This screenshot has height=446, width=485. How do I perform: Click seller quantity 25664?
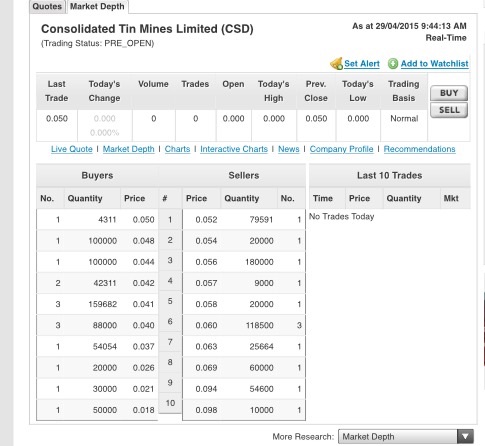(x=261, y=346)
